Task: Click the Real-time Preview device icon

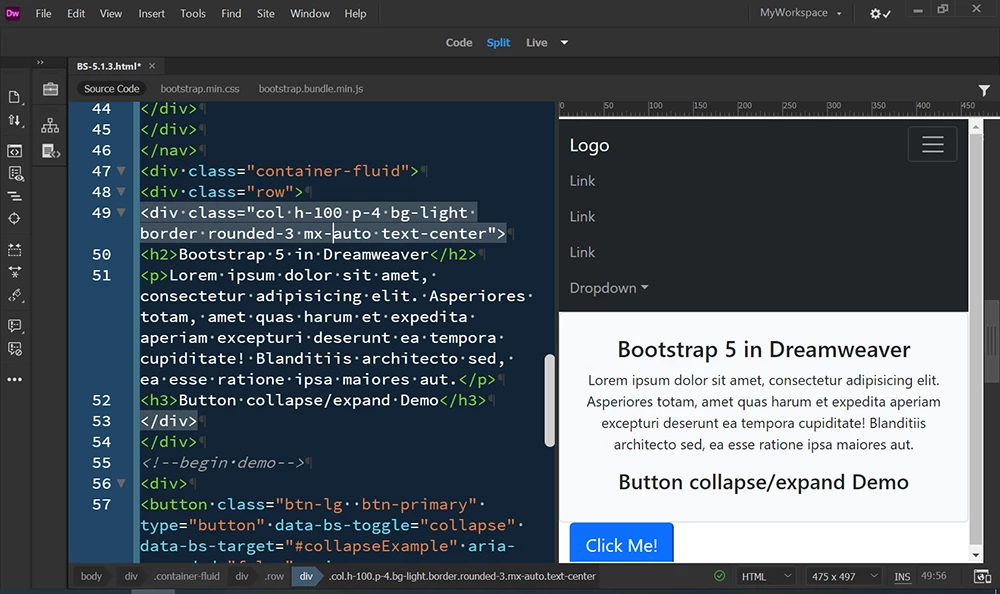Action: (982, 577)
